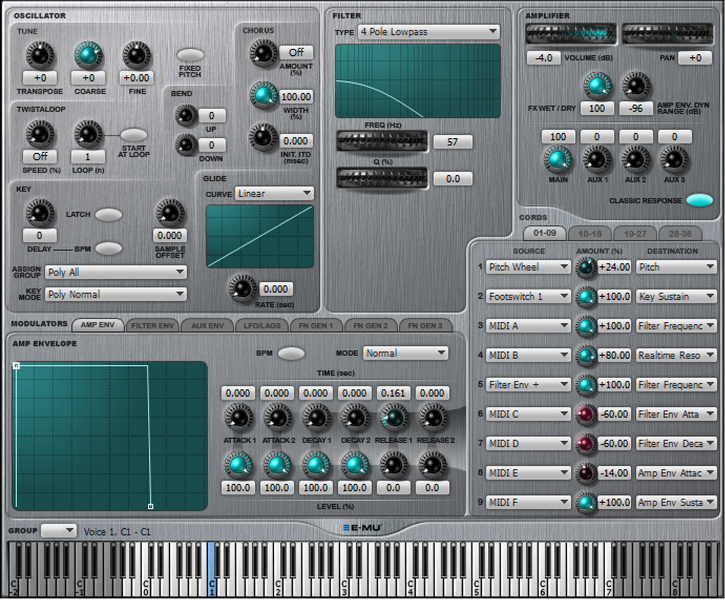725x600 pixels.
Task: Switch to the Filter Env tab
Action: point(153,325)
